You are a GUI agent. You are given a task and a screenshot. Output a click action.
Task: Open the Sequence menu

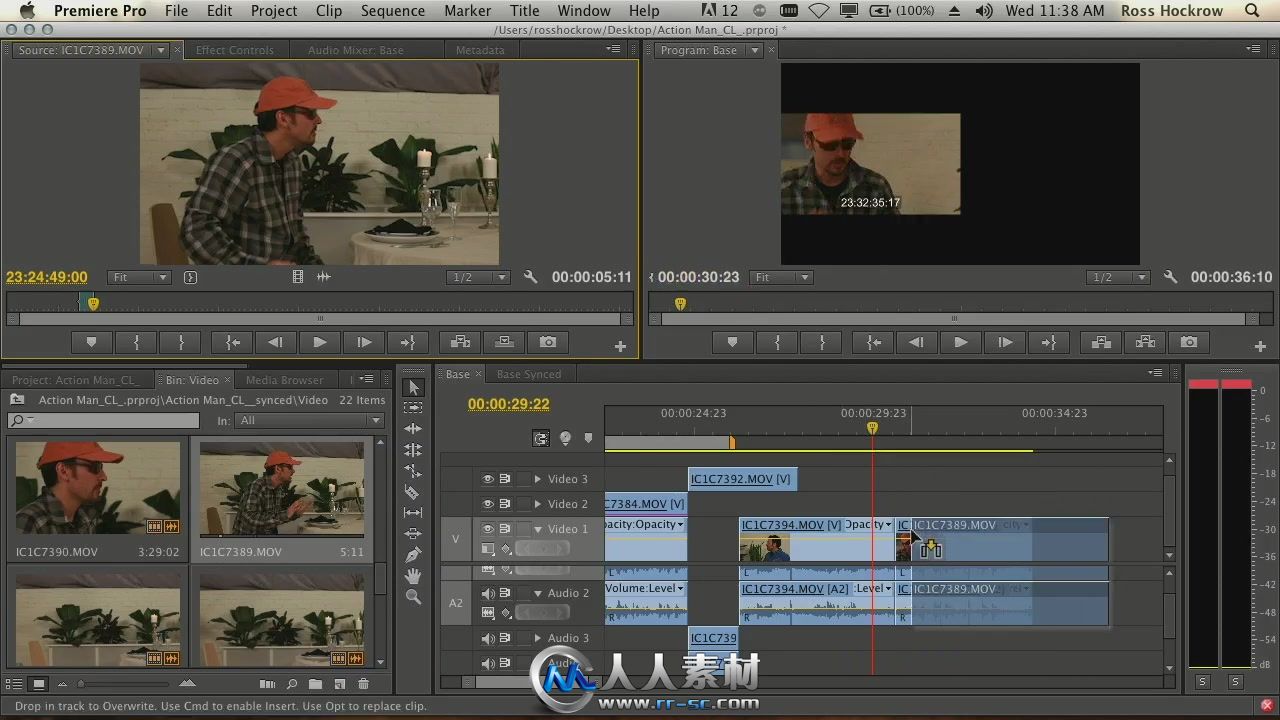point(392,11)
